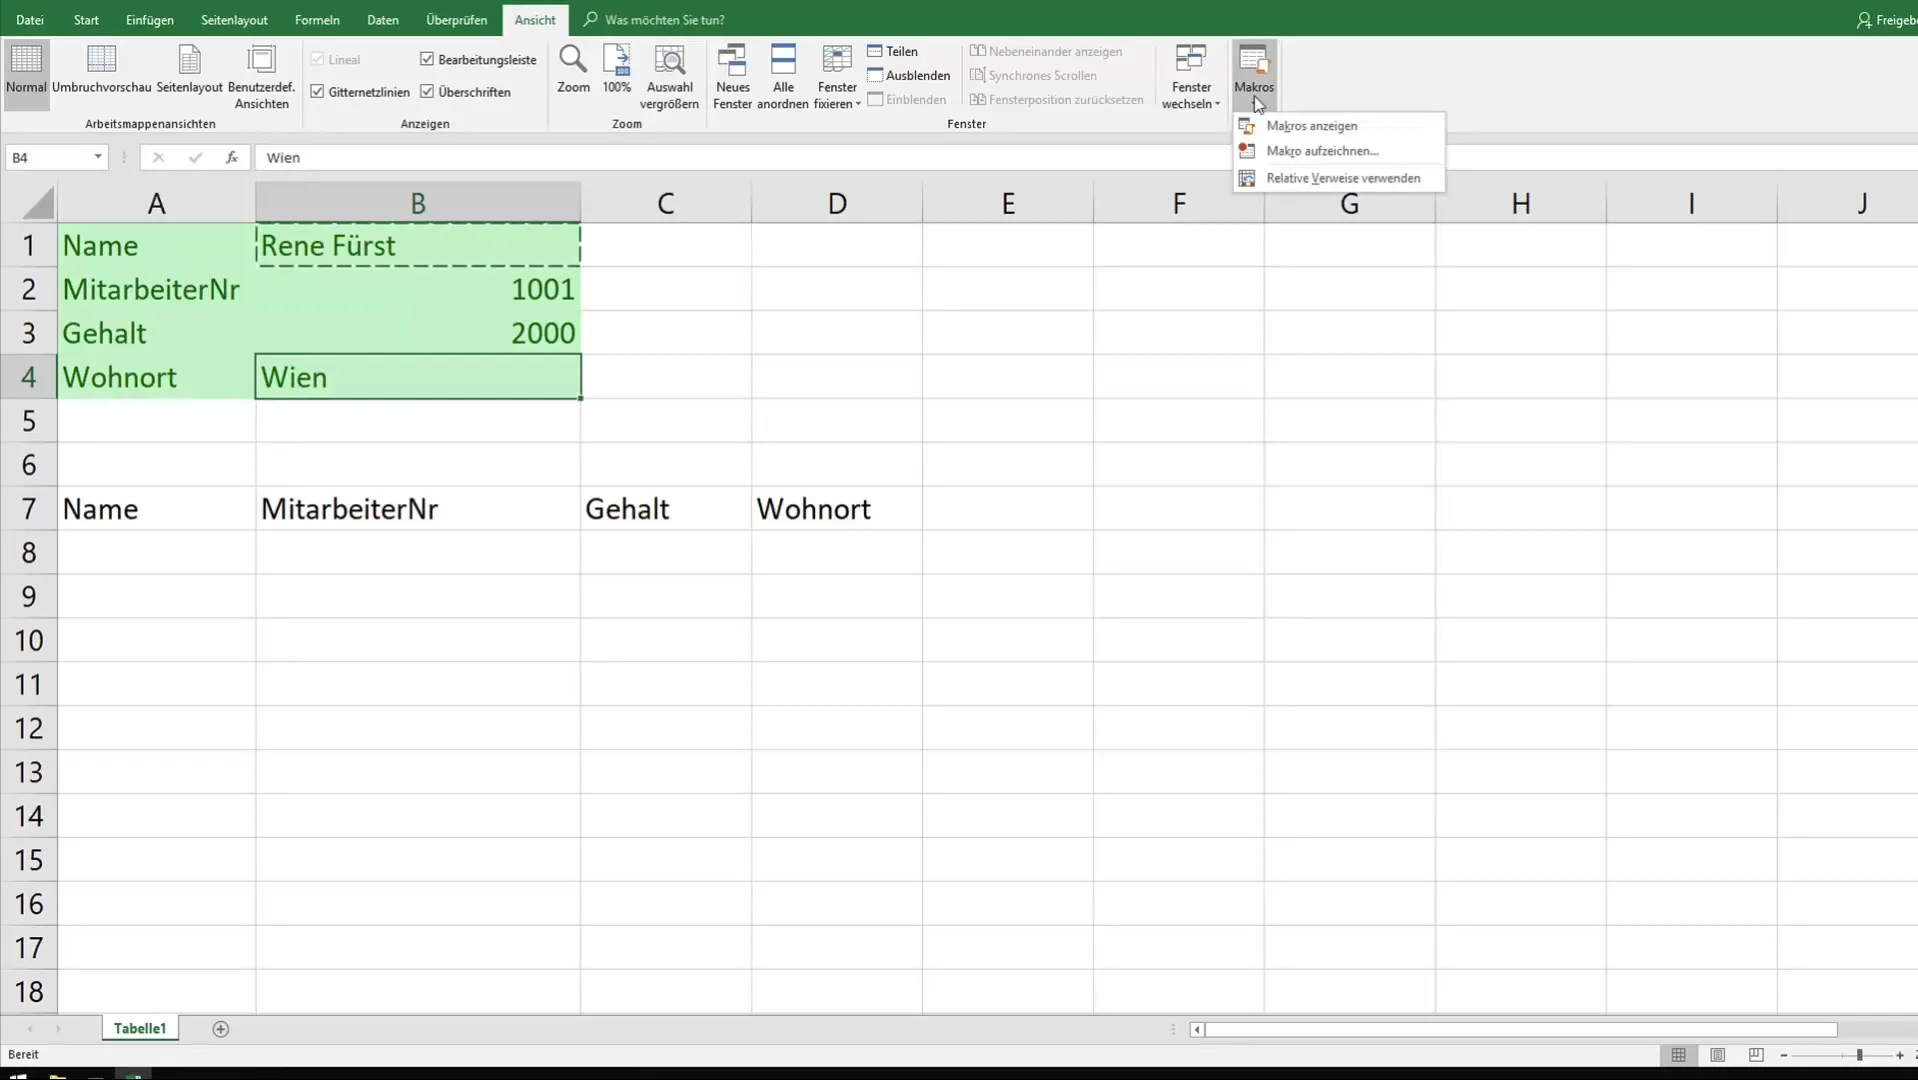Switch to Einfügen ribbon tab

150,20
